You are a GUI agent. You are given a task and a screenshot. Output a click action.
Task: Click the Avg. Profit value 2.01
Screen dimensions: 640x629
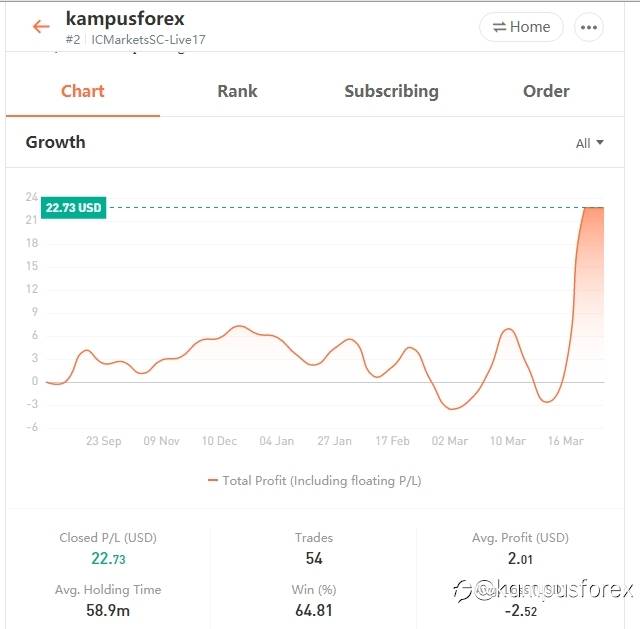(520, 559)
